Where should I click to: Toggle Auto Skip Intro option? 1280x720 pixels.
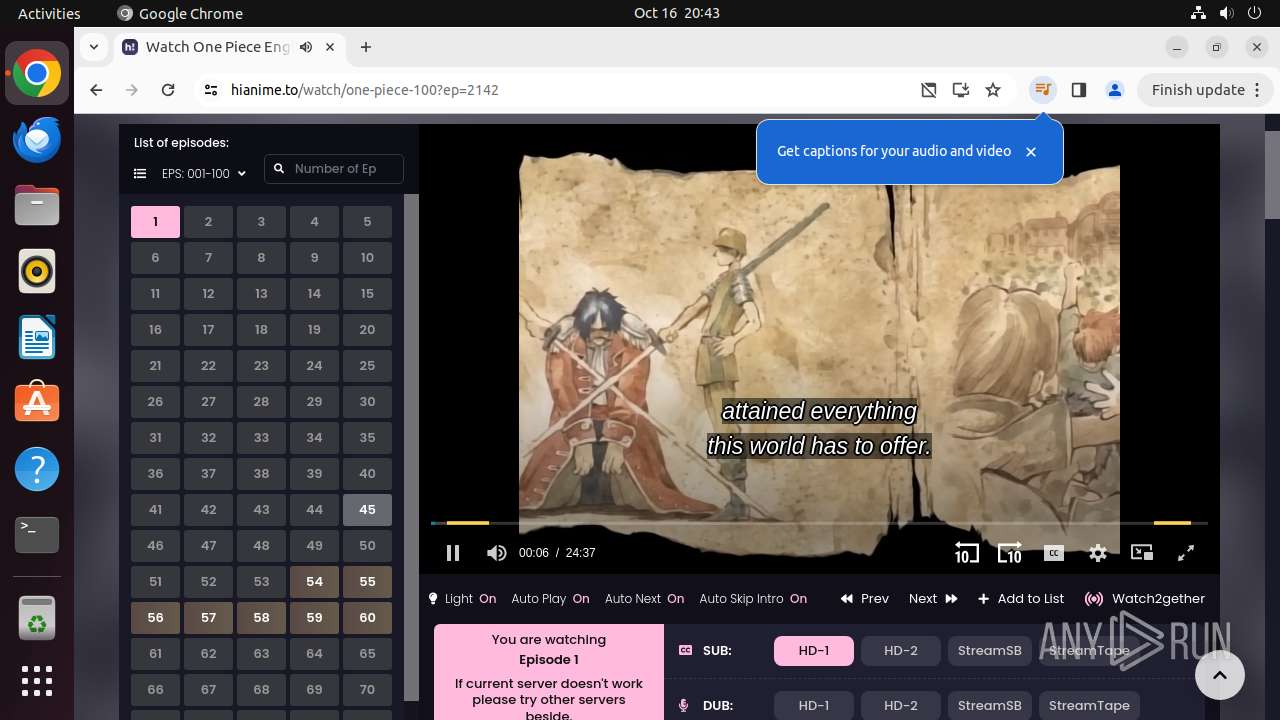coord(753,599)
